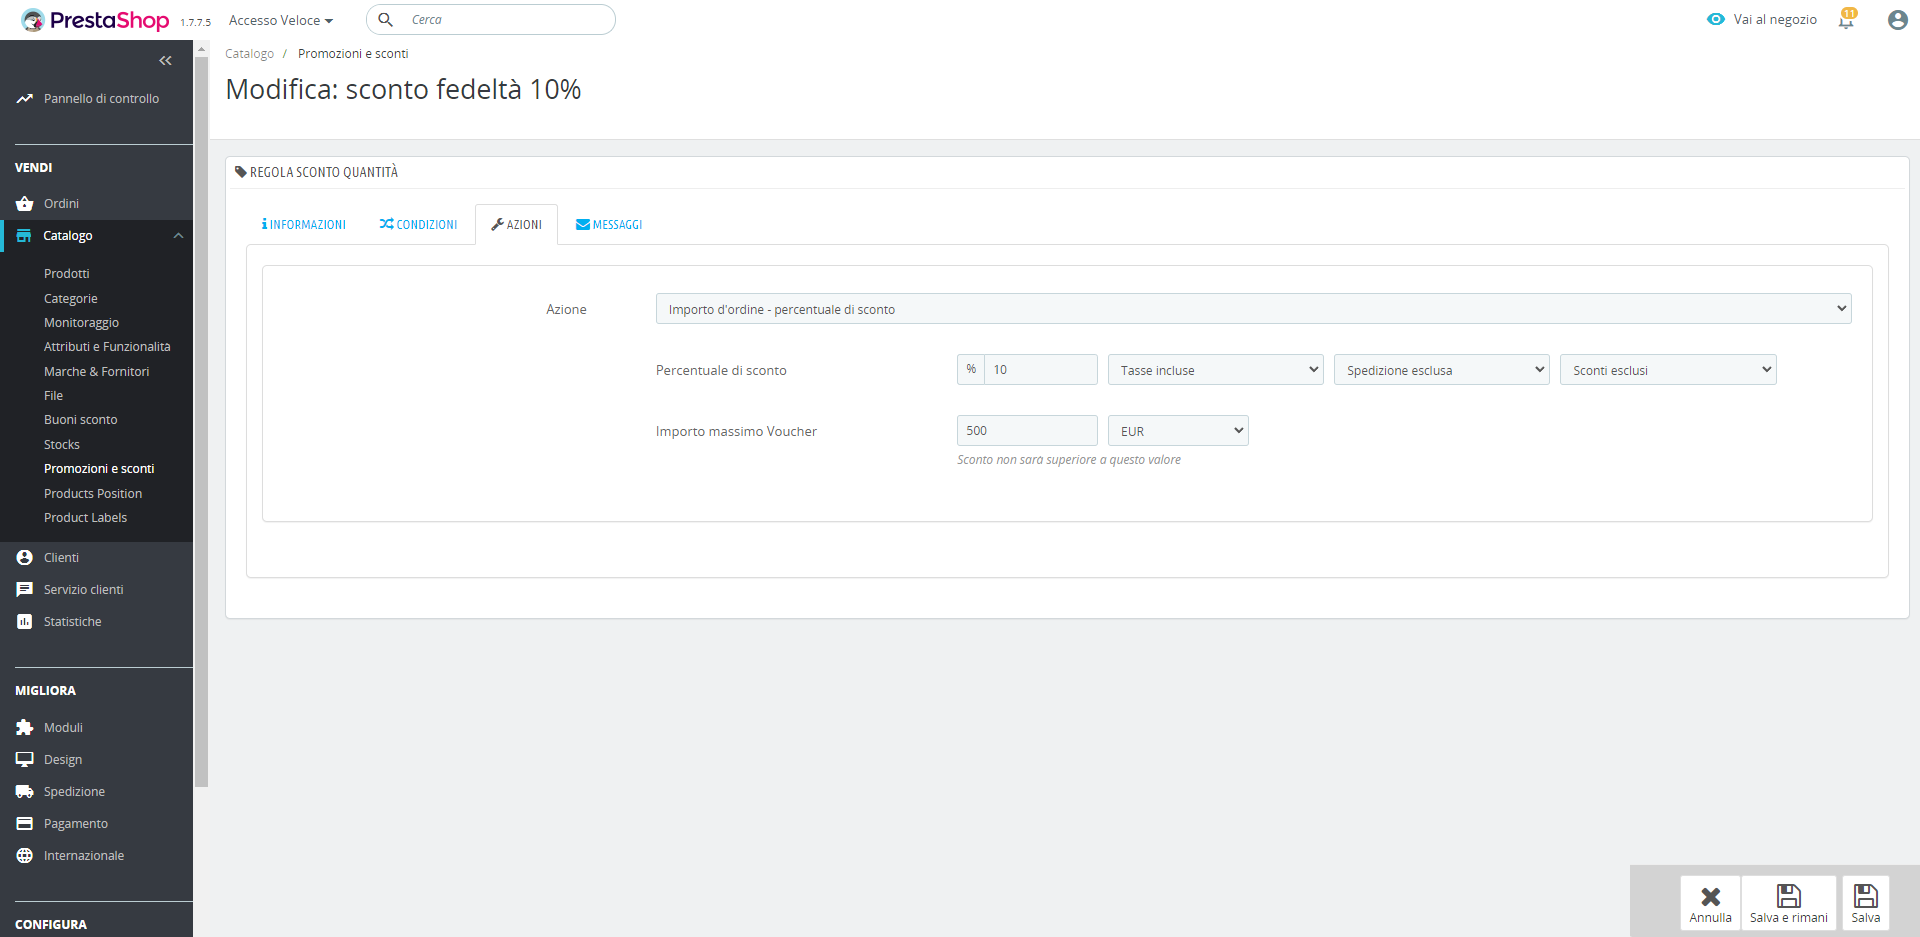Open Promozioni e sconti menu item
The height and width of the screenshot is (937, 1920).
(99, 469)
